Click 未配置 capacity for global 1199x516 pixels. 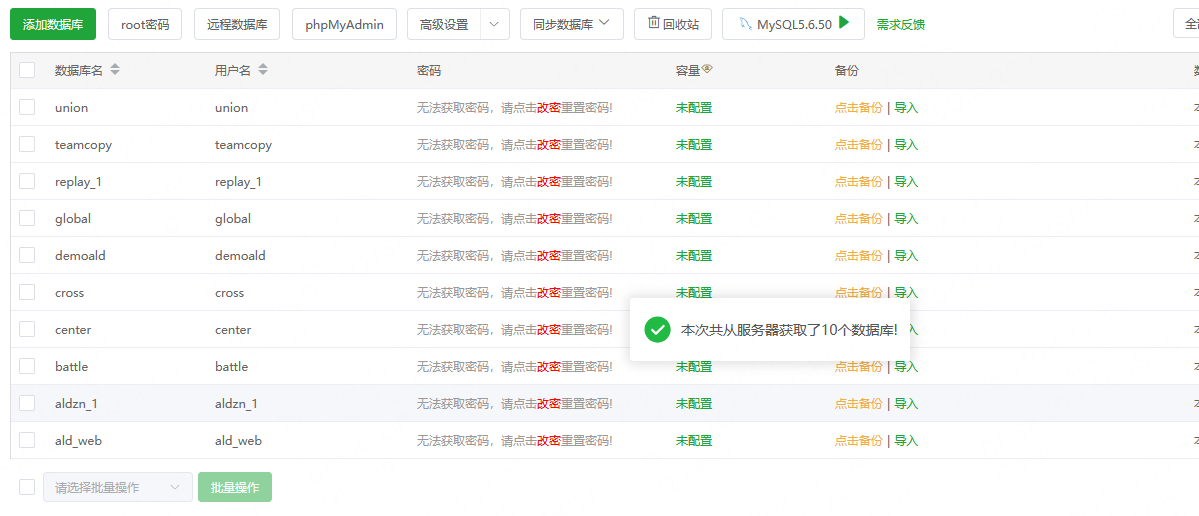click(x=694, y=219)
